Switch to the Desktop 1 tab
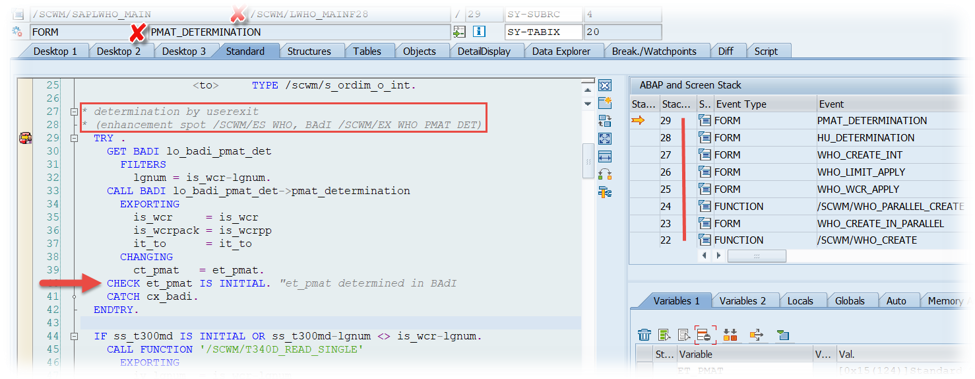 tap(55, 52)
